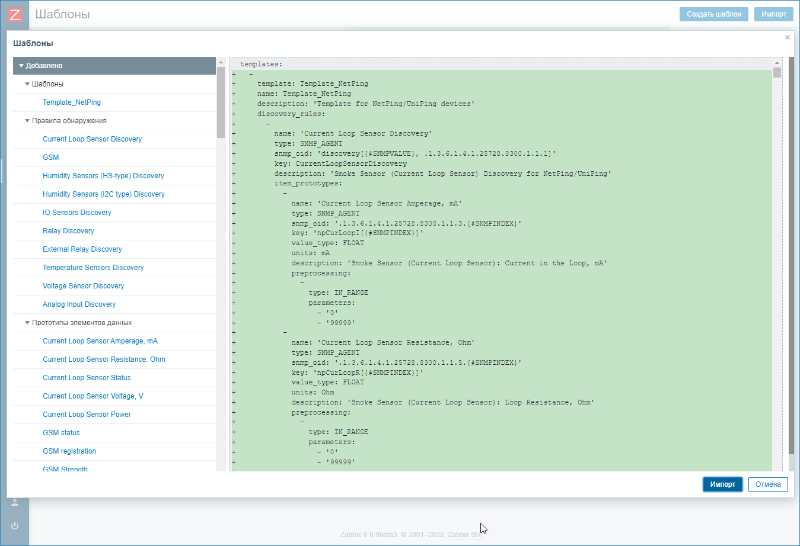Click the tree panel scrollbar thumb
Viewport: 800px width, 546px height.
[221, 102]
